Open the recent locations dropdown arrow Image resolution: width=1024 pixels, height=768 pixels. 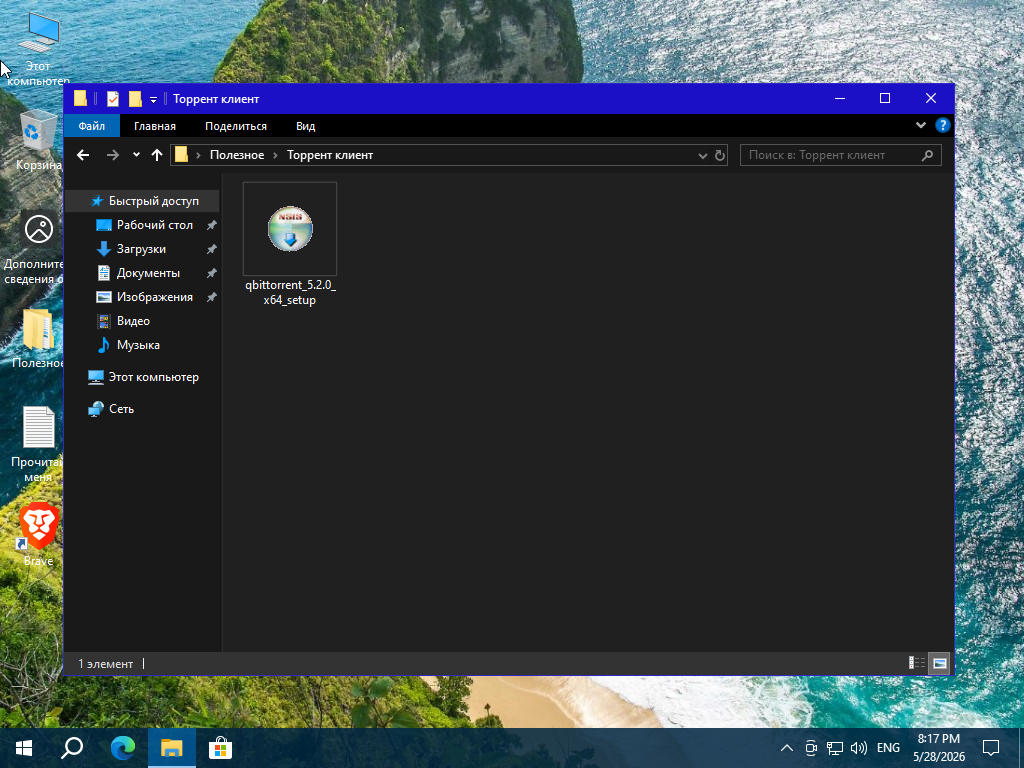[136, 155]
